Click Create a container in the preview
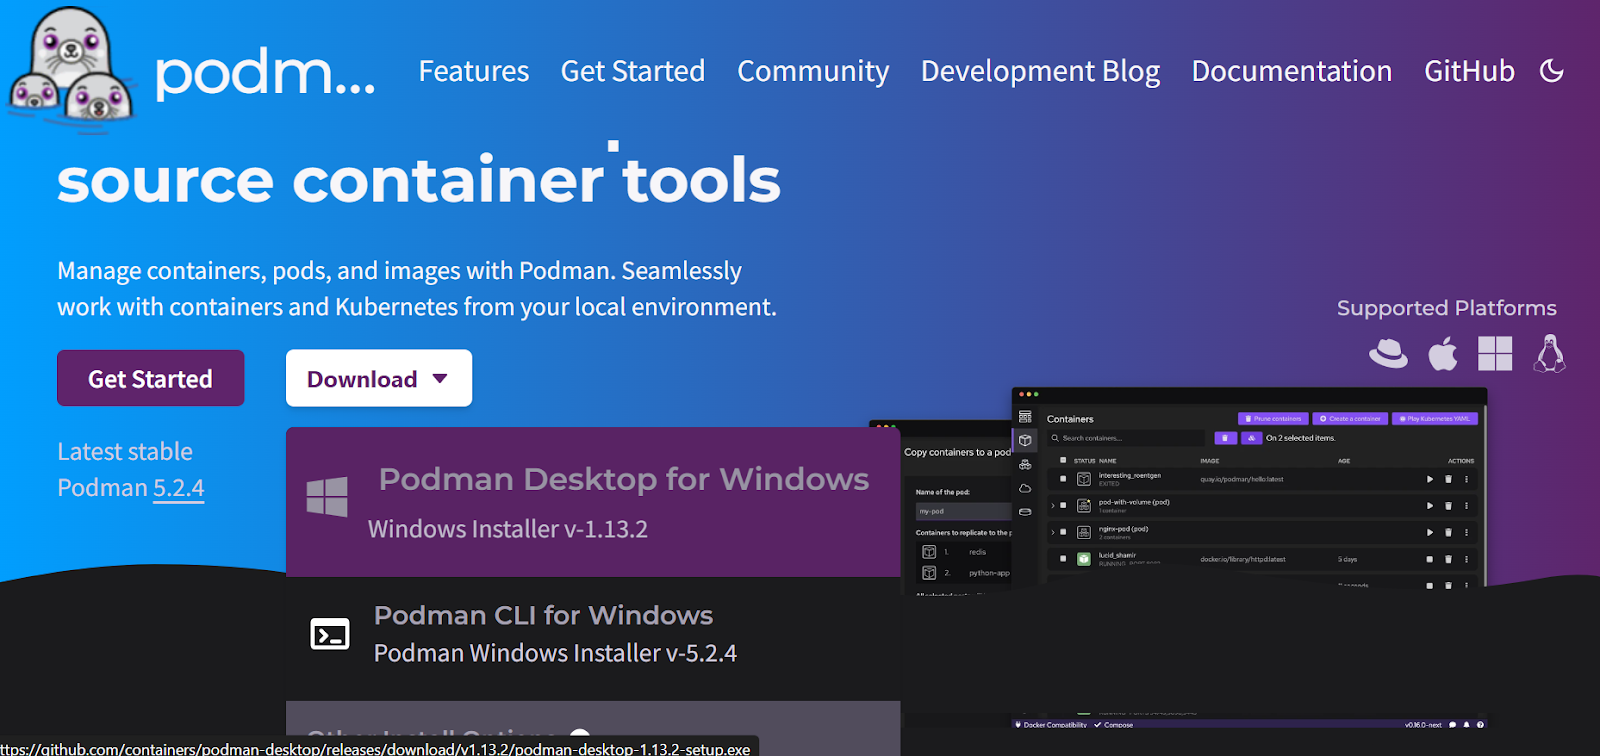This screenshot has width=1600, height=756. click(x=1350, y=419)
